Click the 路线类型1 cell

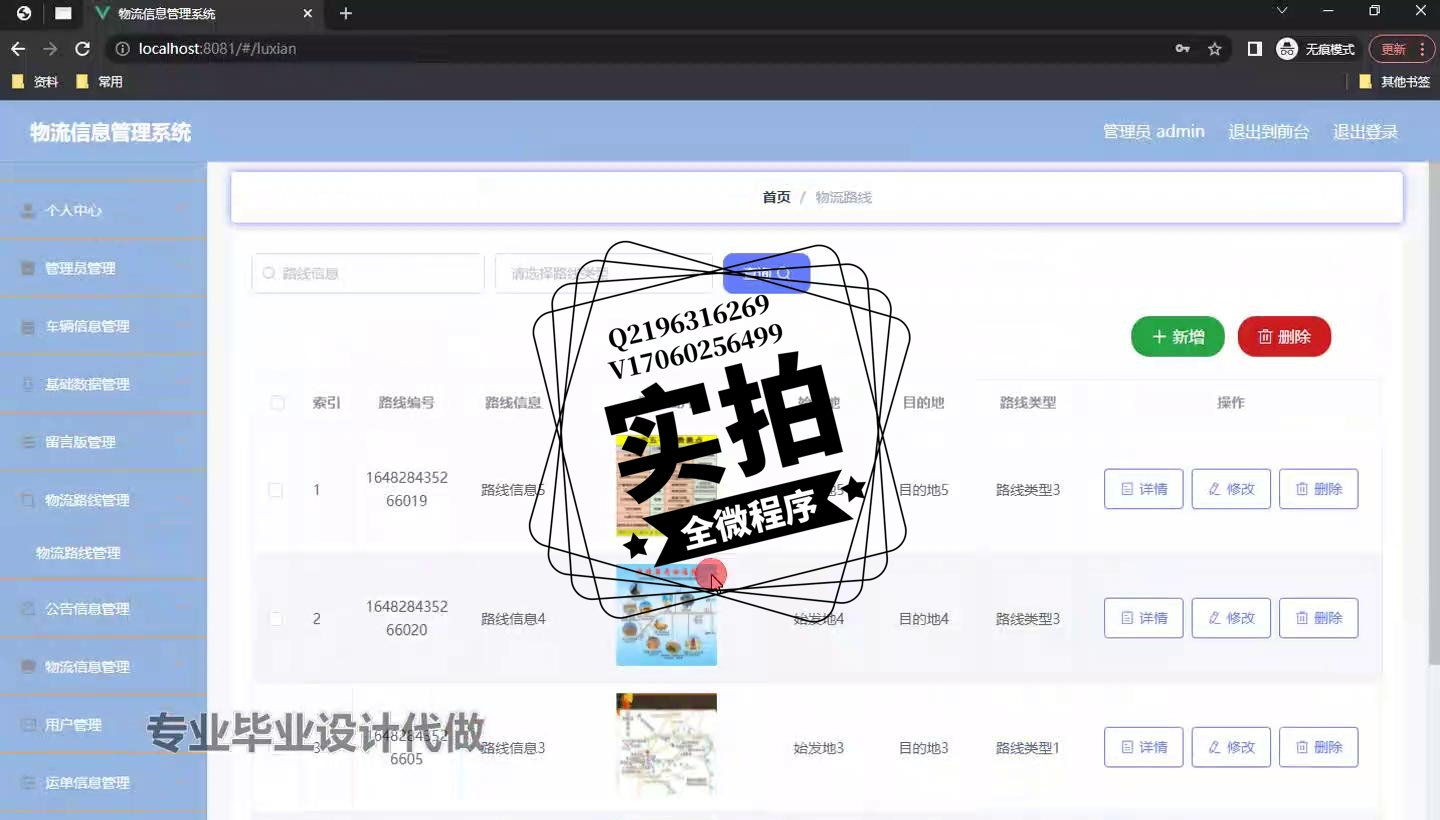click(x=1028, y=748)
